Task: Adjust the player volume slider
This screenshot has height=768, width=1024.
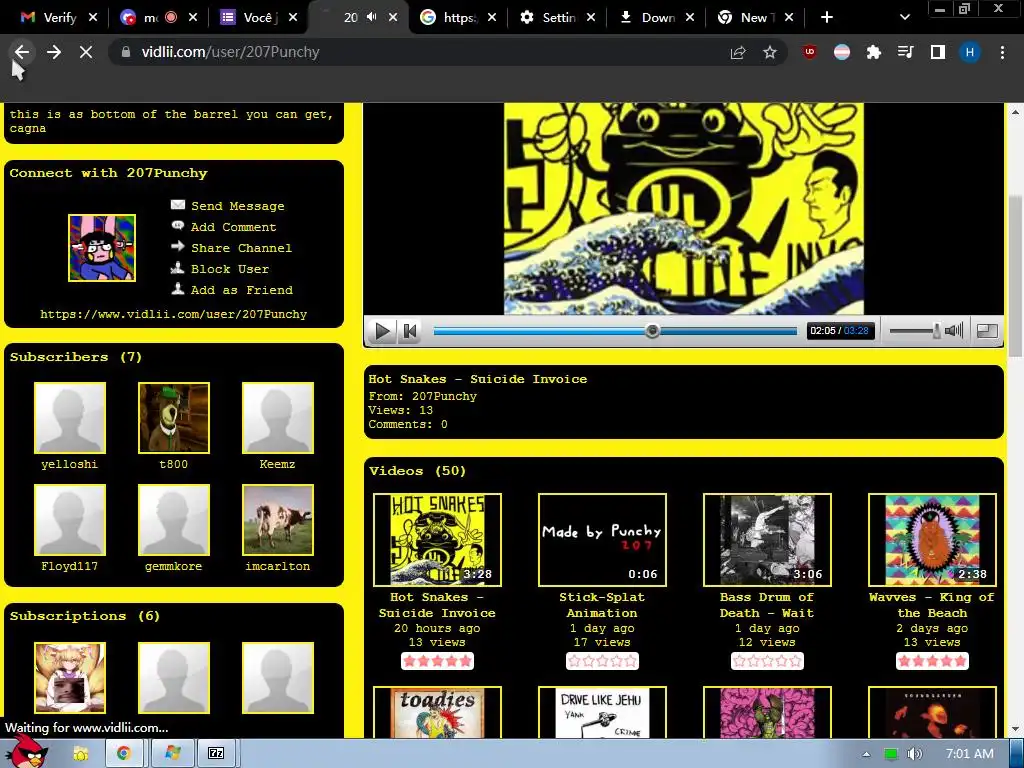Action: pyautogui.click(x=914, y=331)
